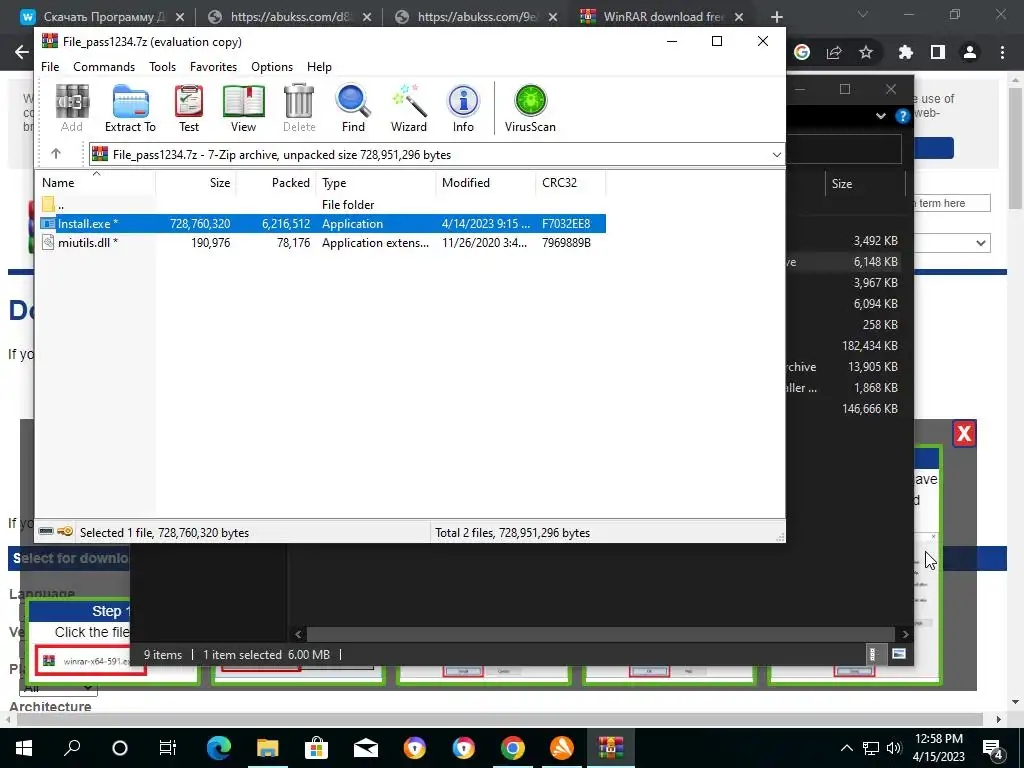Open a new Chrome tab
Screen dimensions: 1024x768
pyautogui.click(x=776, y=17)
